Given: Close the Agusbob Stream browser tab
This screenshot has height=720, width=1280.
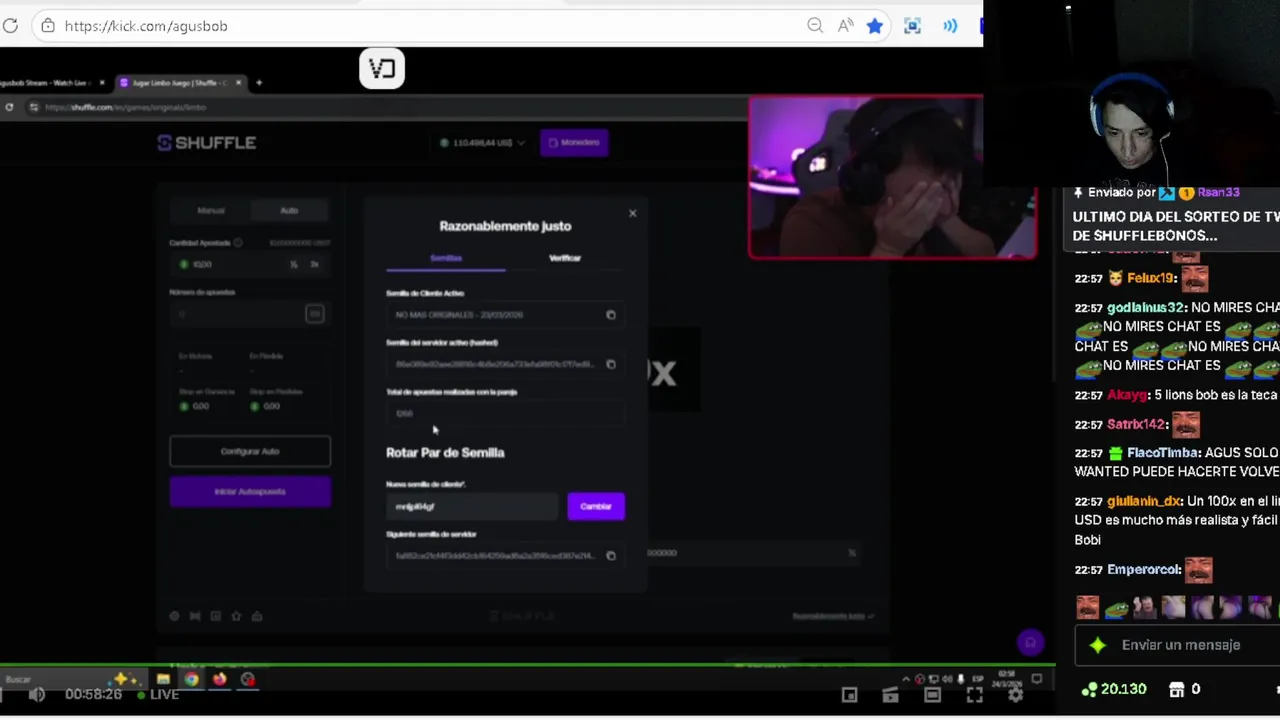Looking at the screenshot, I should pos(101,83).
